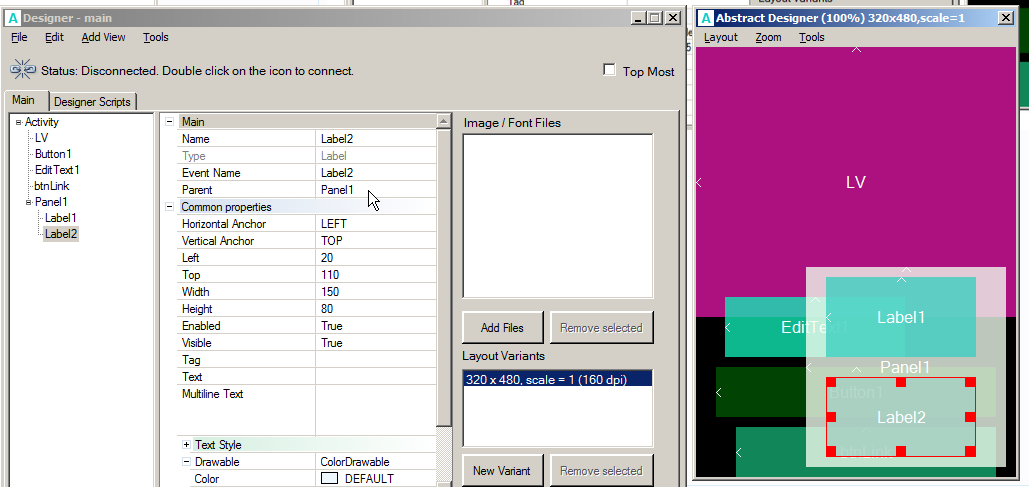Click the DEFAULT color swatch

329,479
